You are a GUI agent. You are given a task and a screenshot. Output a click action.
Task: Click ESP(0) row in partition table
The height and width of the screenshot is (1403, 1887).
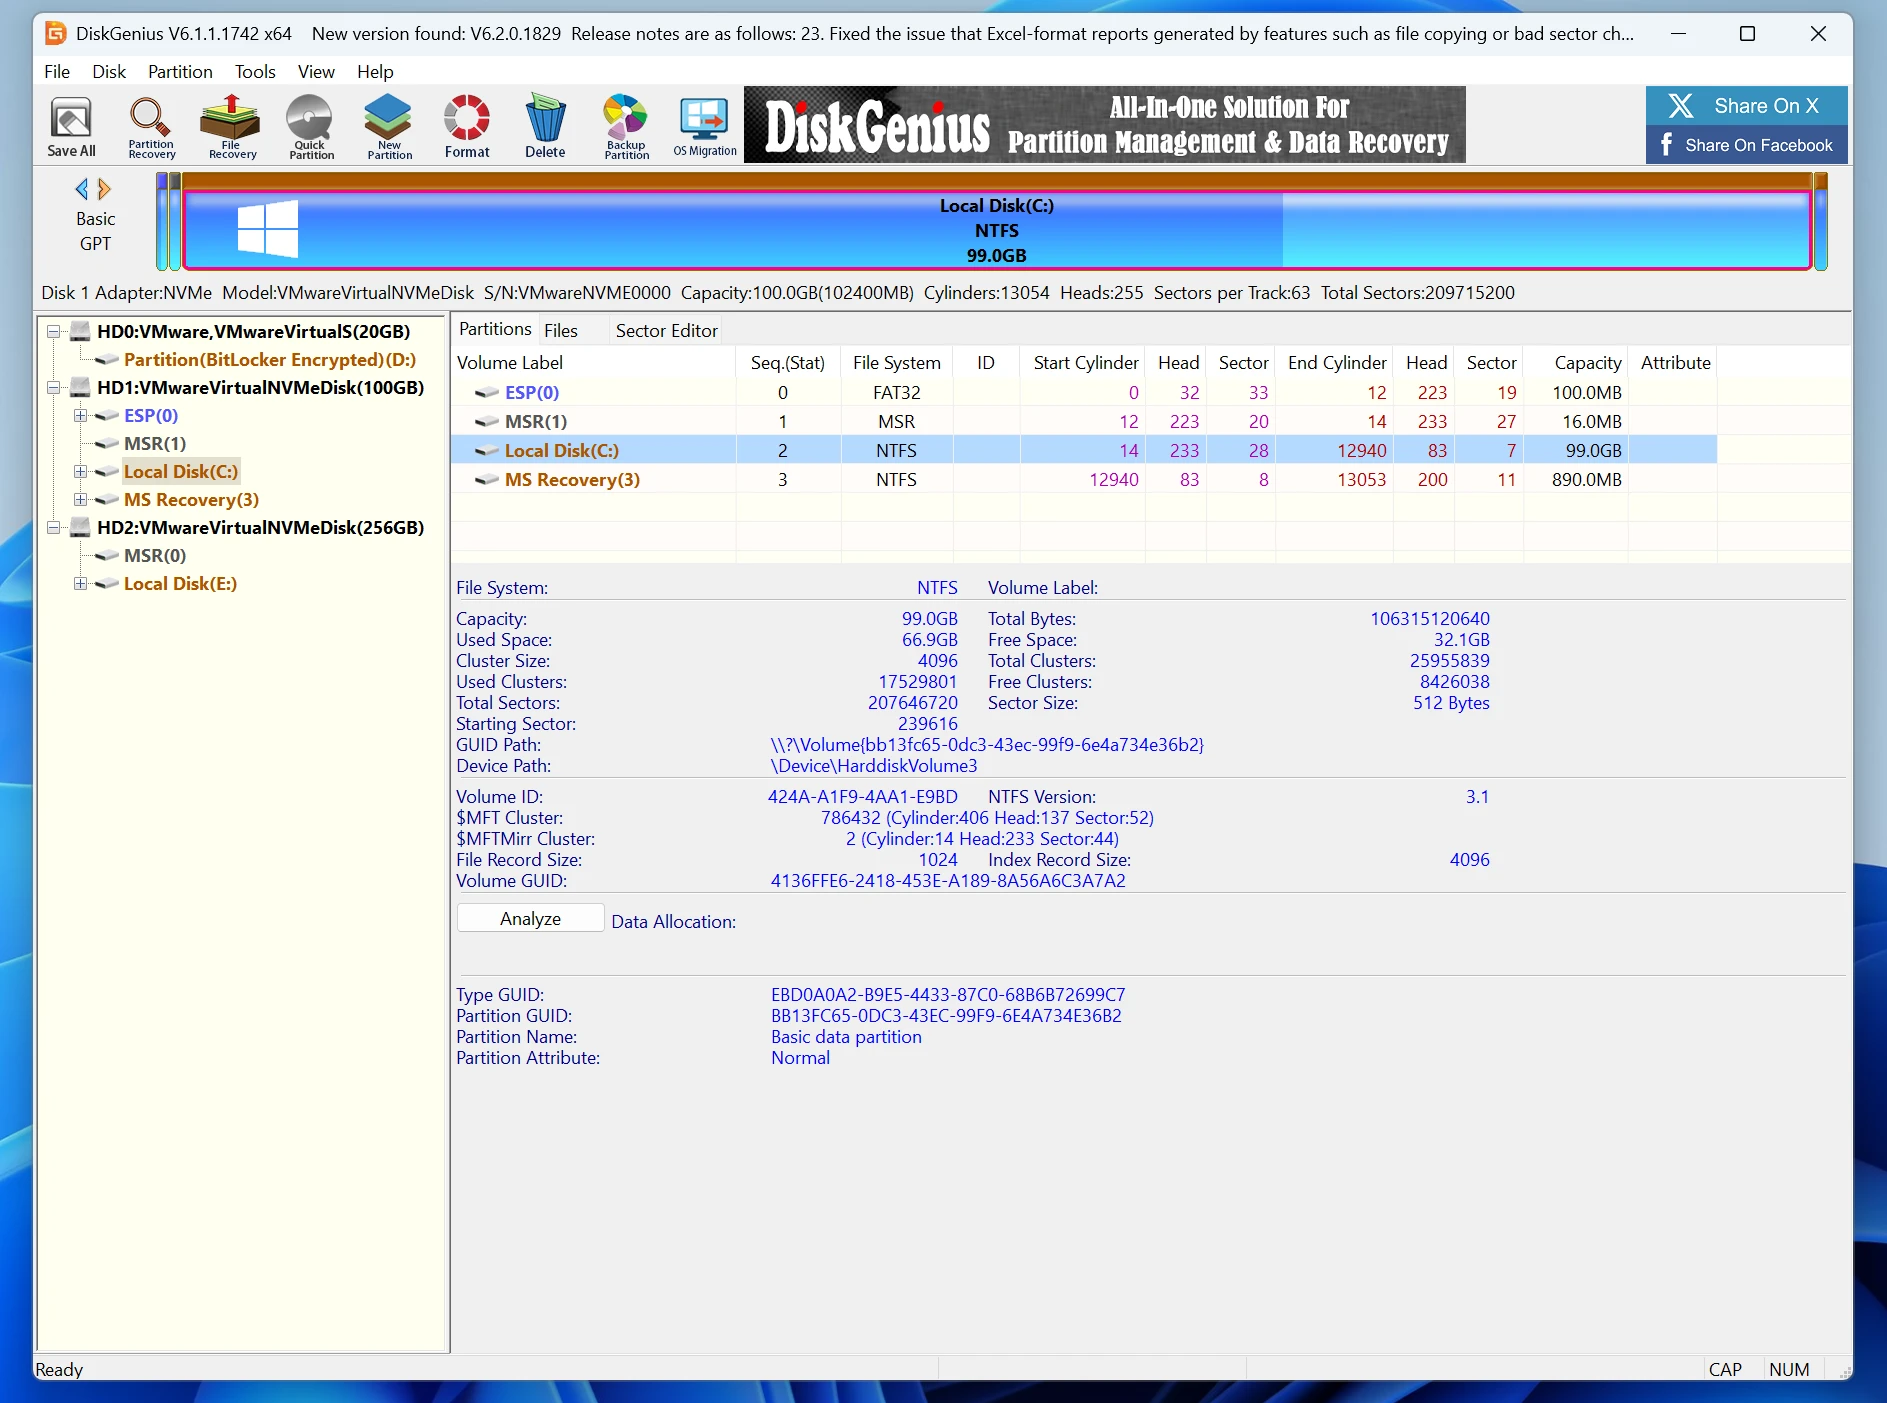pyautogui.click(x=1084, y=392)
